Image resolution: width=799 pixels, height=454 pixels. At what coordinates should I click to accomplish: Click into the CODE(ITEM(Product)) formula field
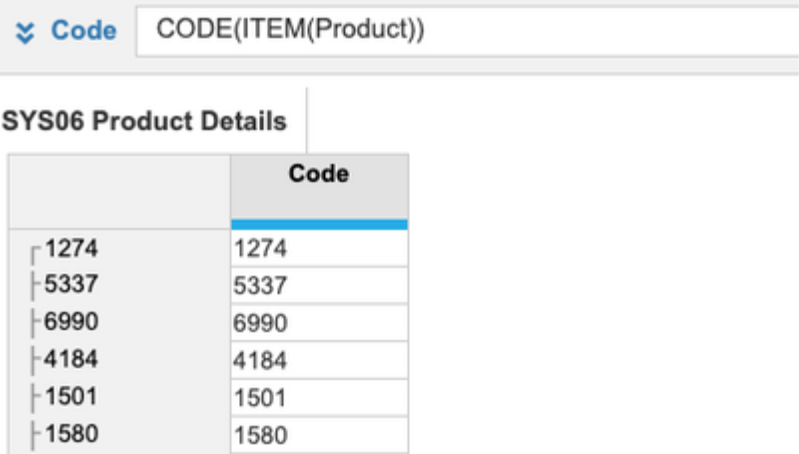click(467, 31)
